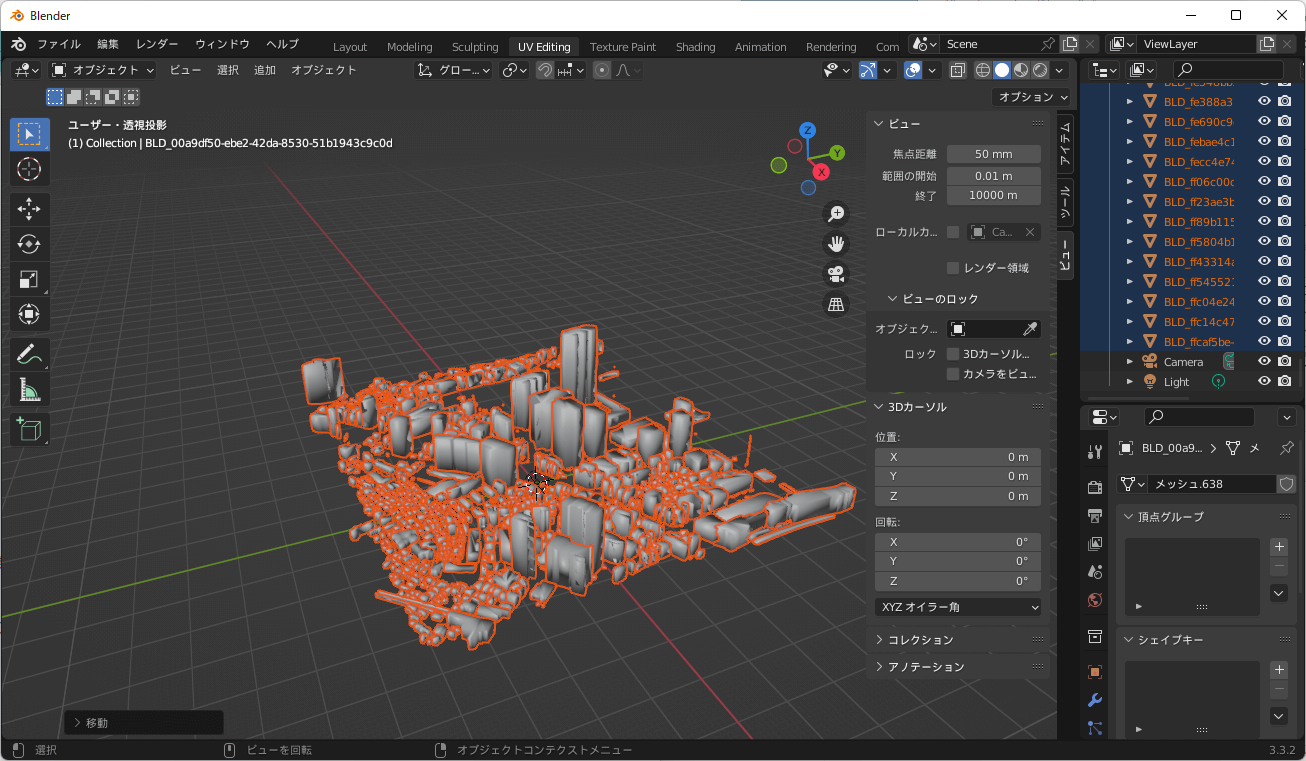Click the pan view hand icon
This screenshot has height=761, width=1306.
(836, 243)
